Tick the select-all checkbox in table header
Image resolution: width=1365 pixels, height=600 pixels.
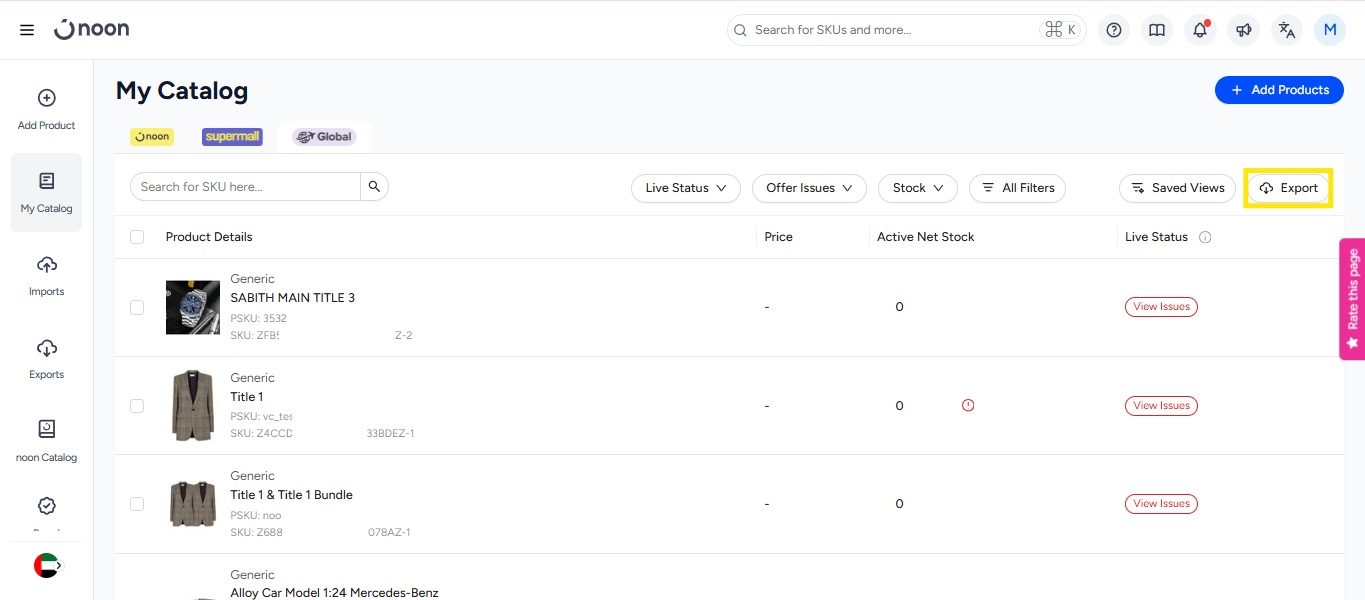(137, 237)
